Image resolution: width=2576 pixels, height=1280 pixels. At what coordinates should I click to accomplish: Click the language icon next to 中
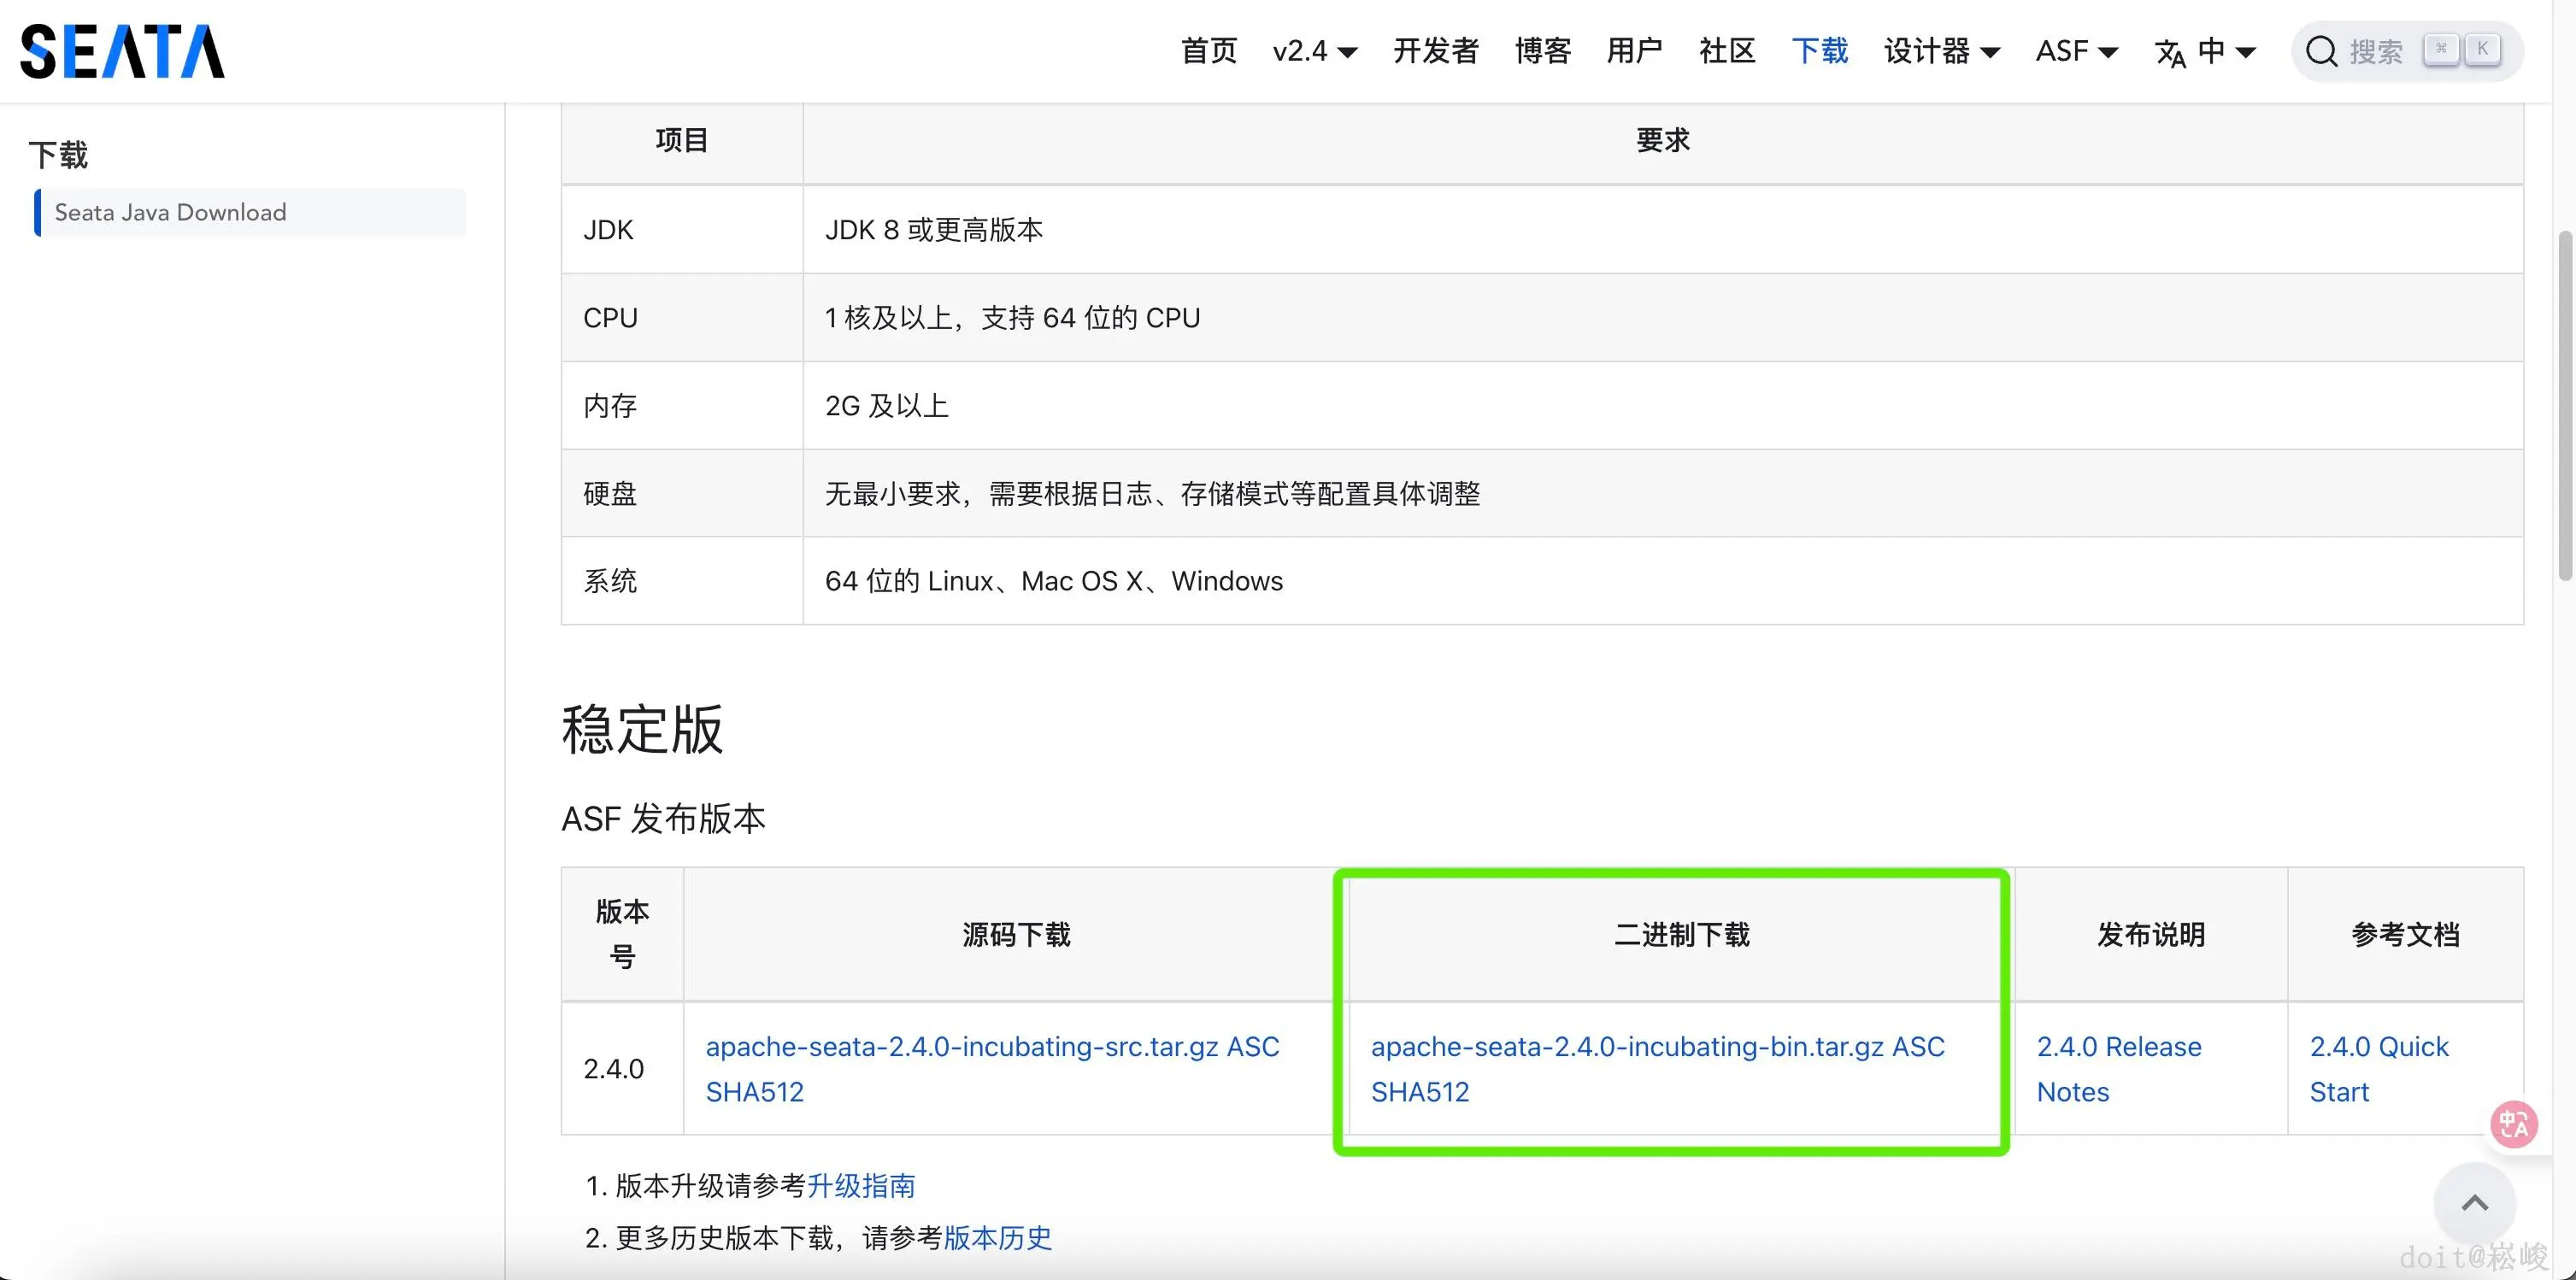pos(2170,52)
